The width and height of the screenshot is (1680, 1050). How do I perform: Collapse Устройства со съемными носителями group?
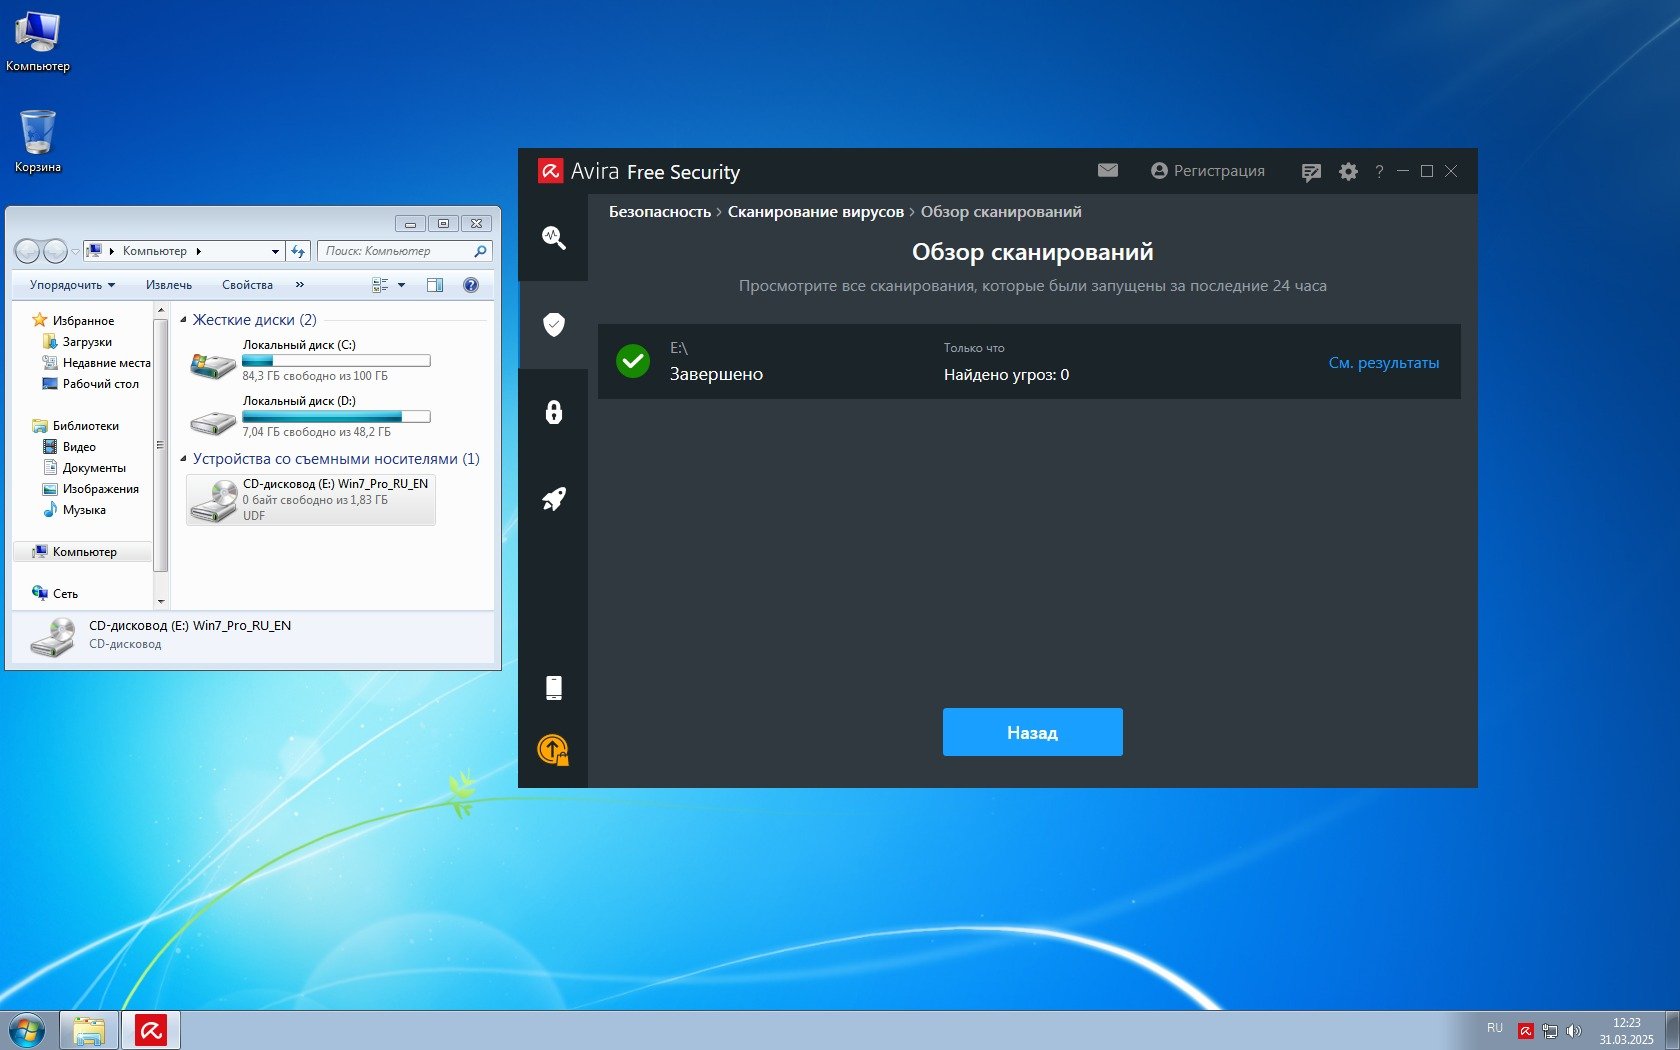point(183,459)
